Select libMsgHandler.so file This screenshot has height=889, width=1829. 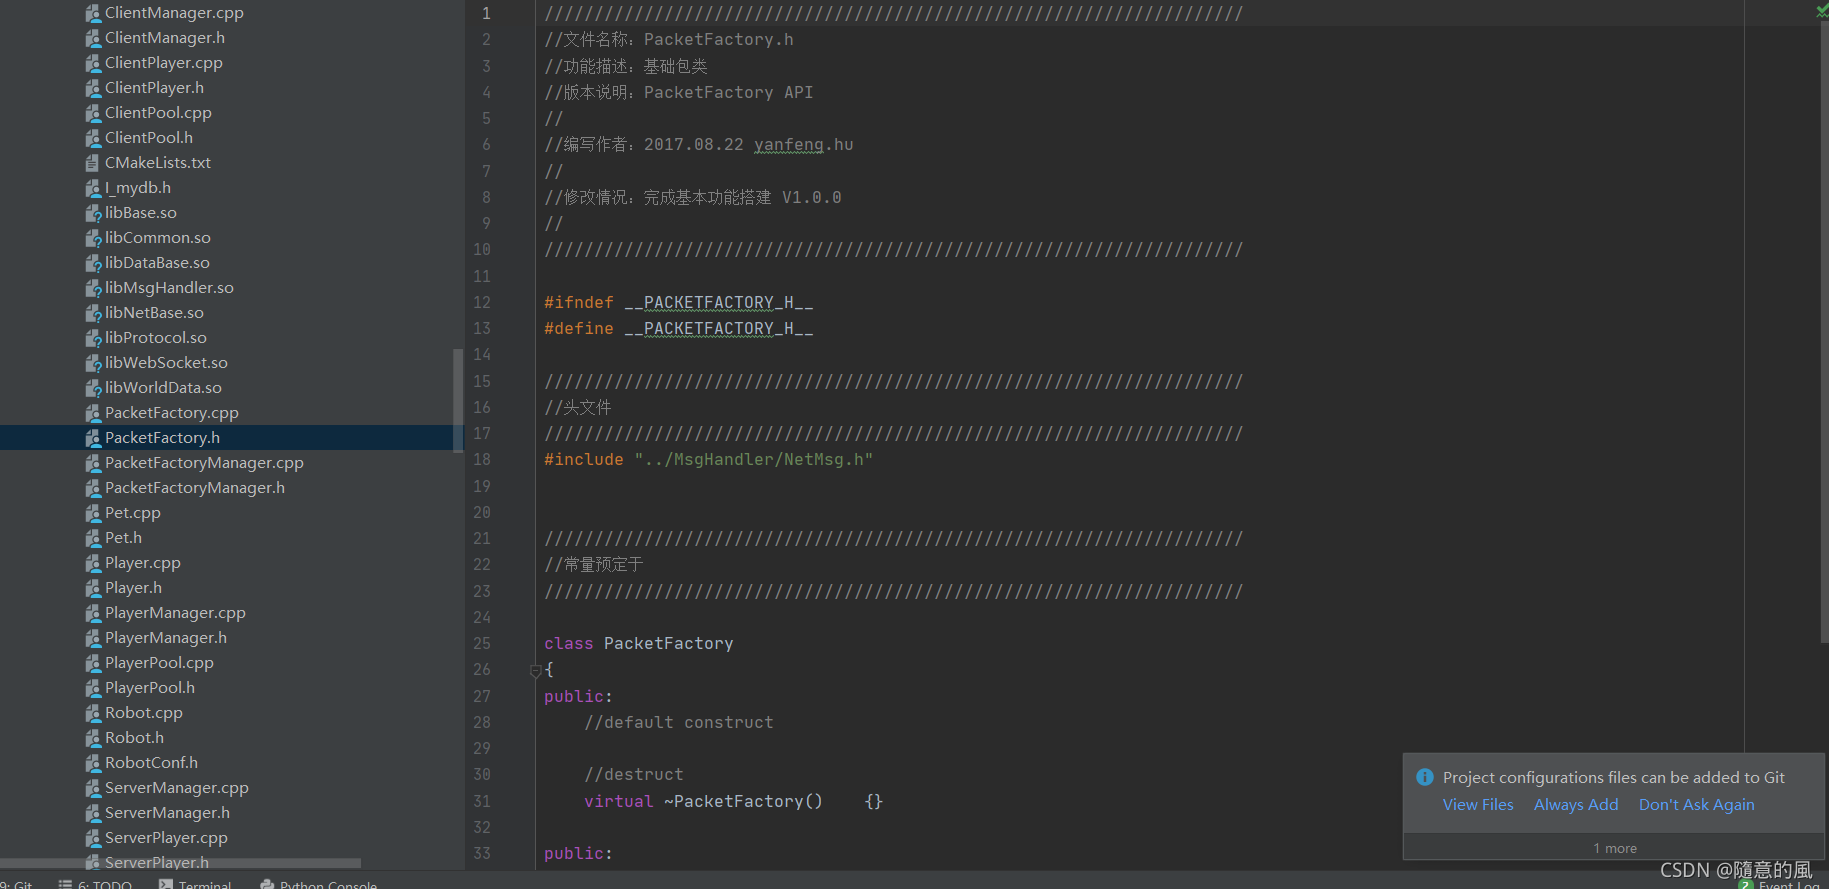point(169,288)
